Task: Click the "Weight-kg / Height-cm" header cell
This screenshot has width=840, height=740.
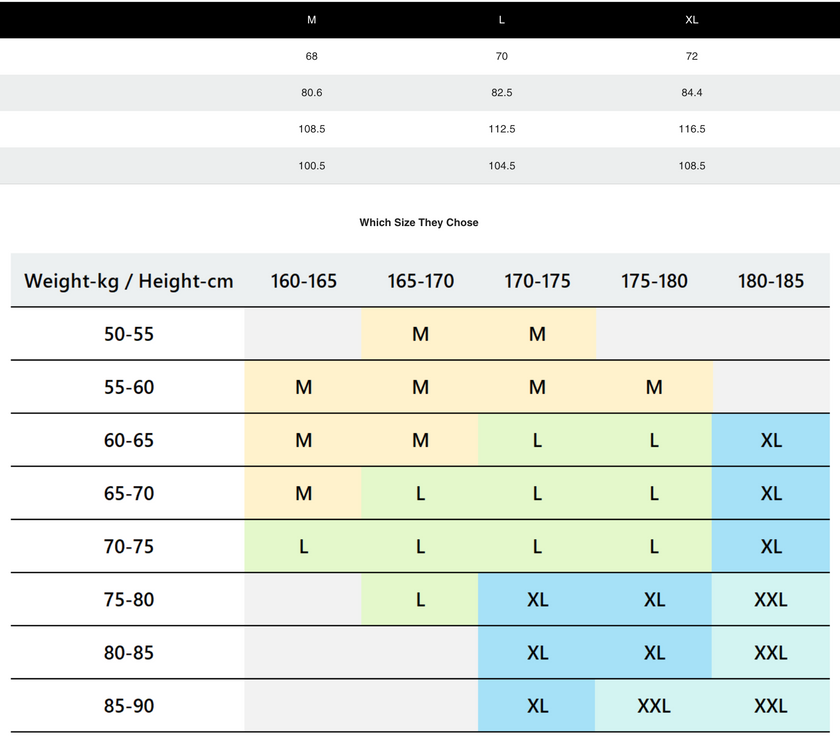Action: point(129,281)
